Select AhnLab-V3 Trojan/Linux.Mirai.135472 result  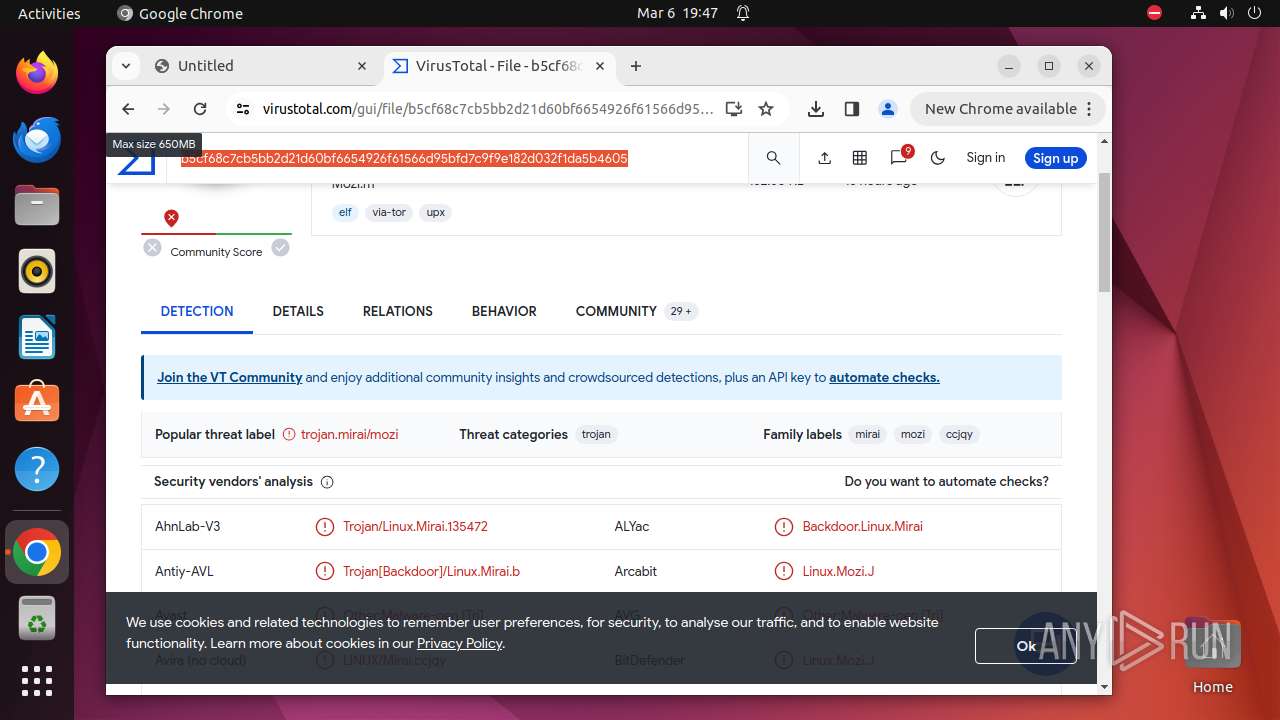(x=415, y=526)
